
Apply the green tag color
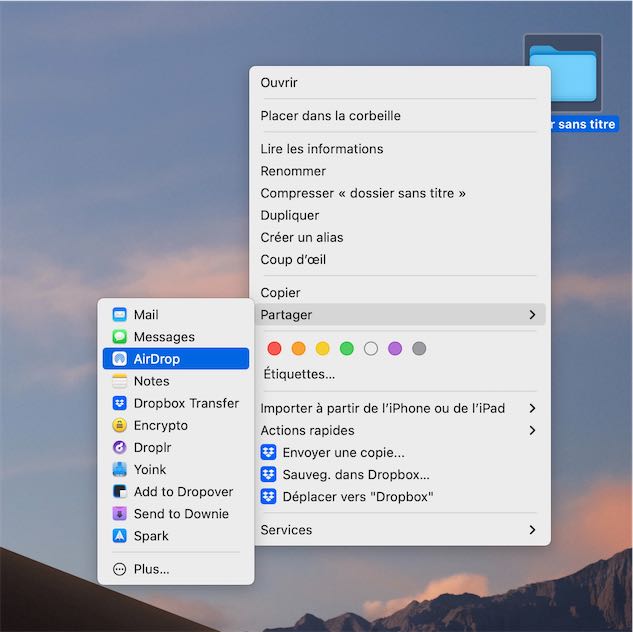[x=347, y=349]
